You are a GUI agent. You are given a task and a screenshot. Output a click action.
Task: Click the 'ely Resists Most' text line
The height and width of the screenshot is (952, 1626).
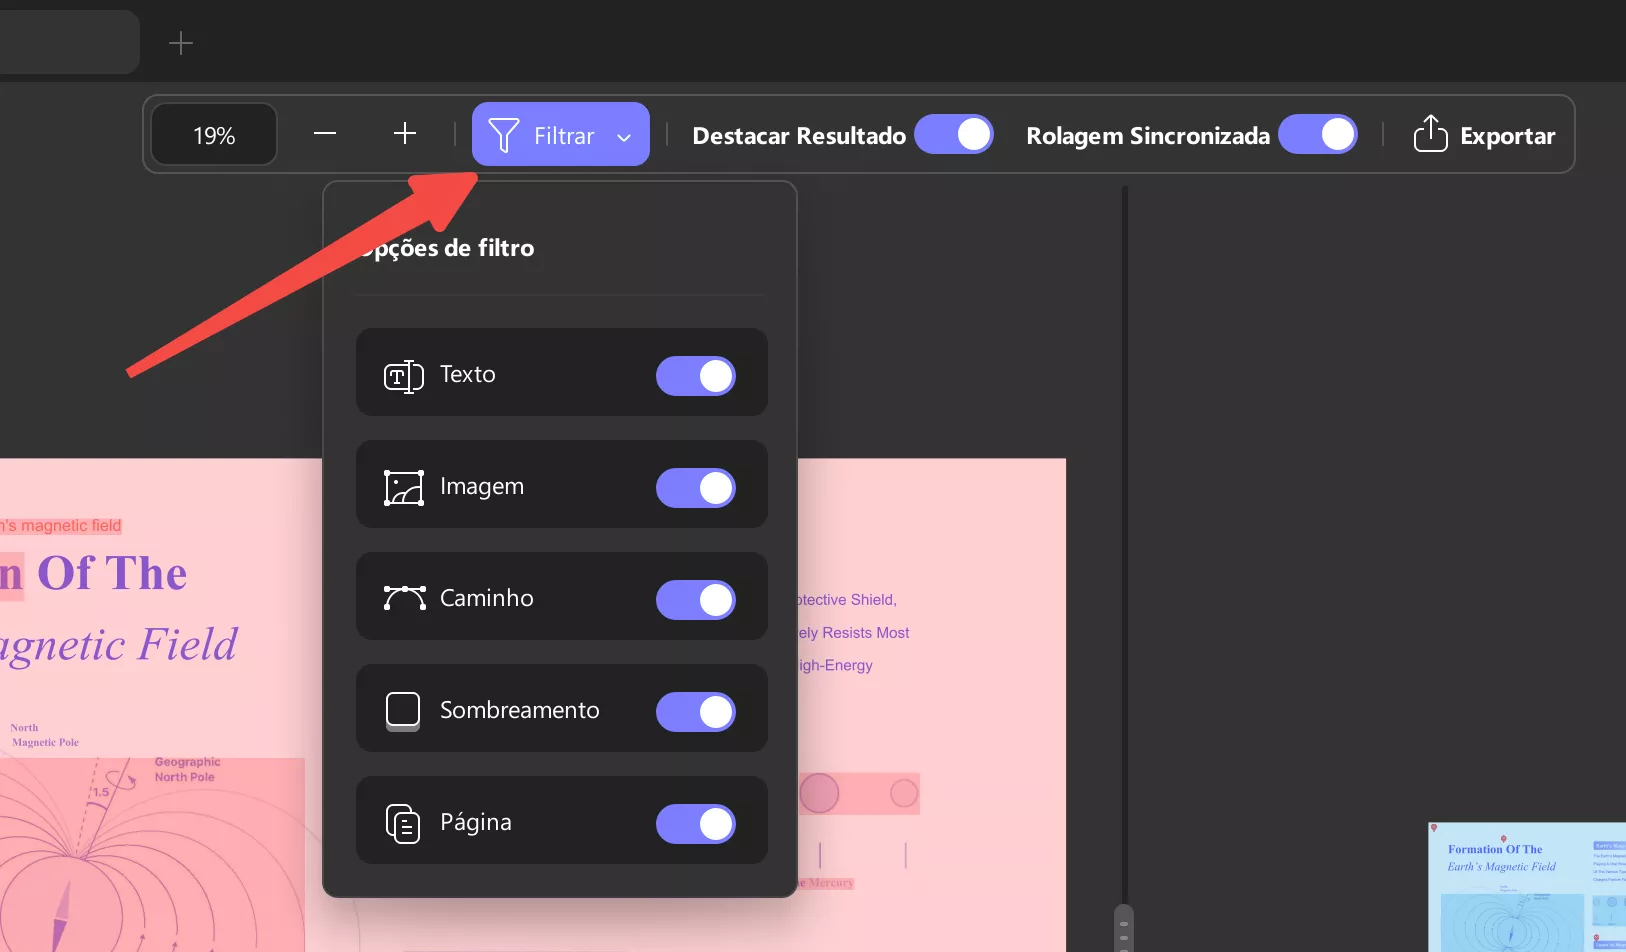pos(854,633)
